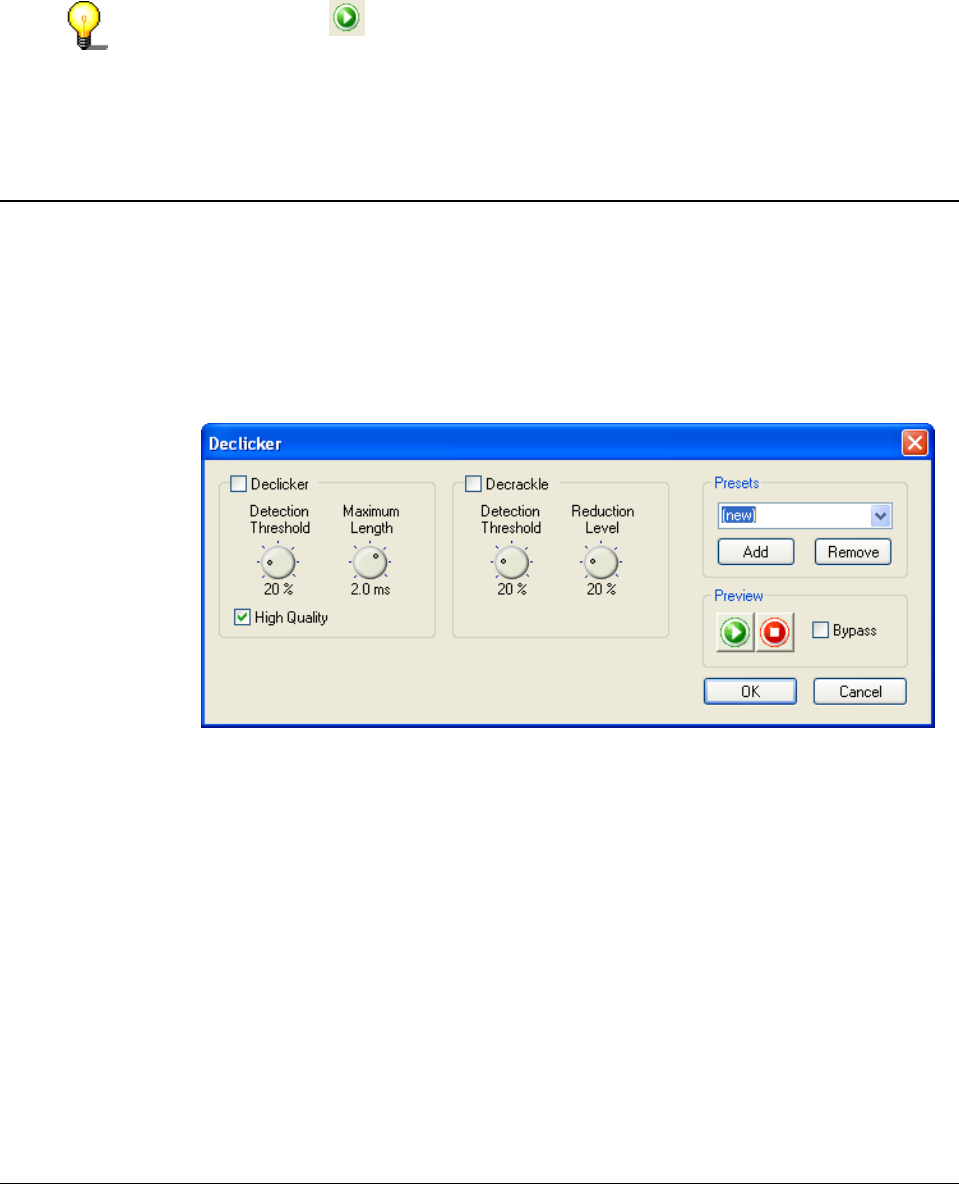
Task: Enable the Decrackle checkbox
Action: [473, 484]
